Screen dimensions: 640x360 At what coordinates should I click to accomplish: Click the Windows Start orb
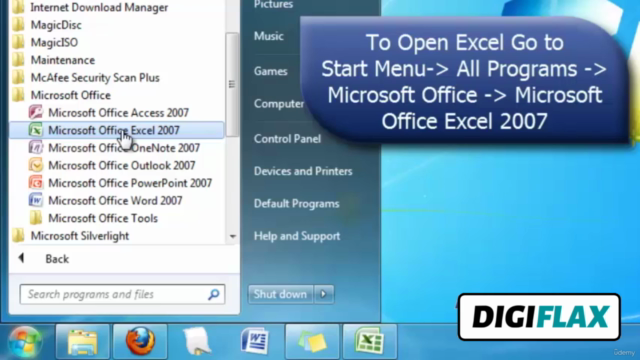(x=25, y=342)
